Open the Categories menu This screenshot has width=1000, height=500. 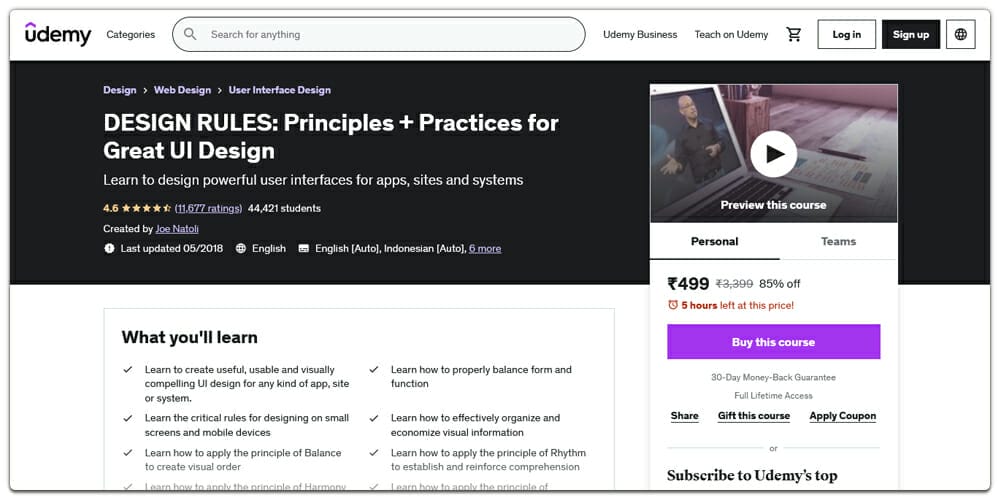click(x=131, y=34)
